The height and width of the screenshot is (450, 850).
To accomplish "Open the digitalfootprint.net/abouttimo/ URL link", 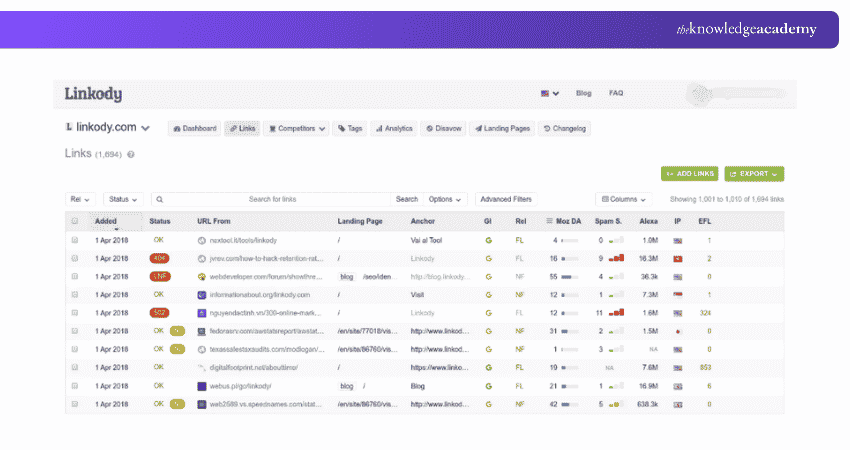I will tap(254, 368).
